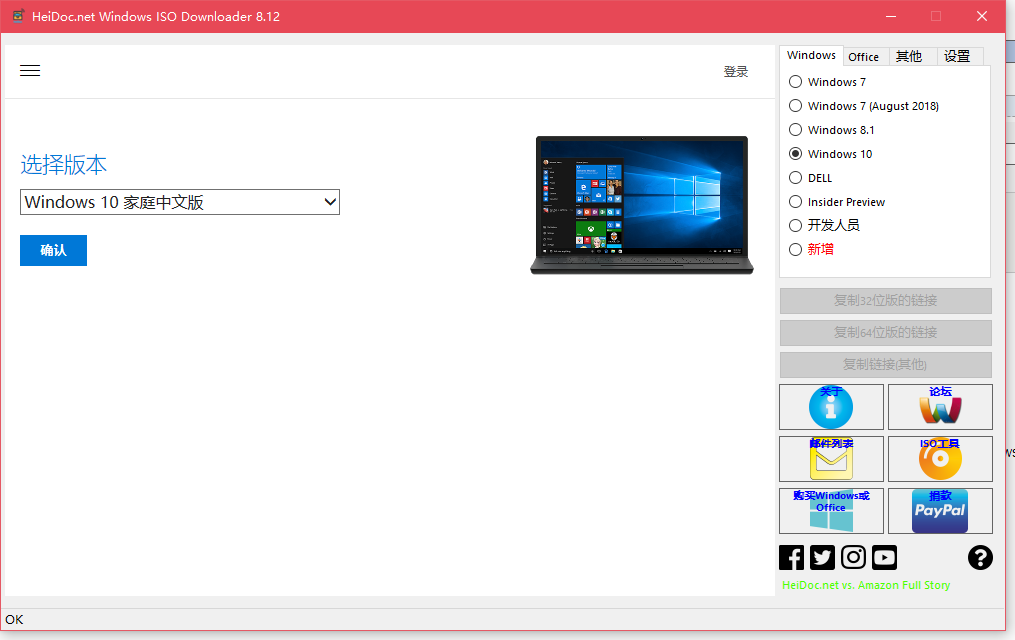1015x640 pixels.
Task: Click 复制64位版的链接 button
Action: click(x=886, y=333)
